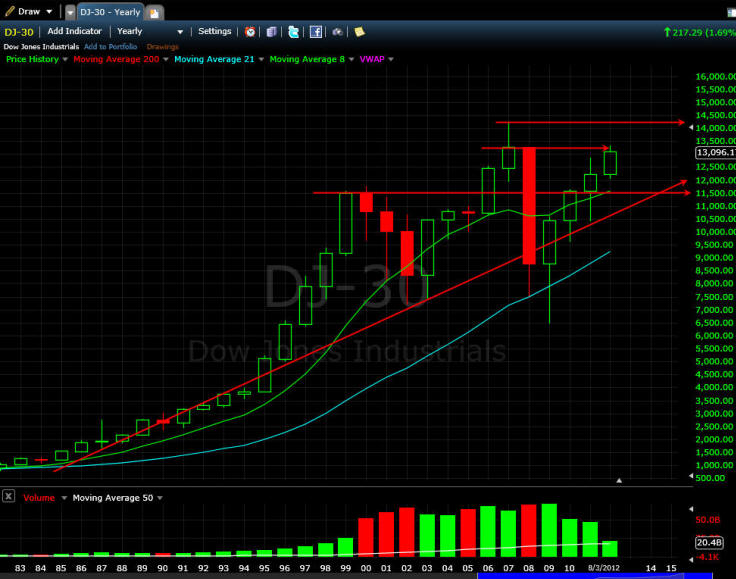
Task: Expand the Price History dropdown arrow
Action: [65, 59]
